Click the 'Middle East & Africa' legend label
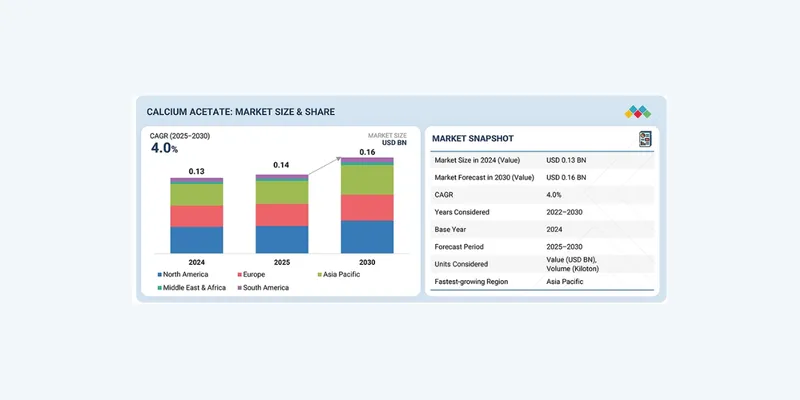 click(x=194, y=288)
